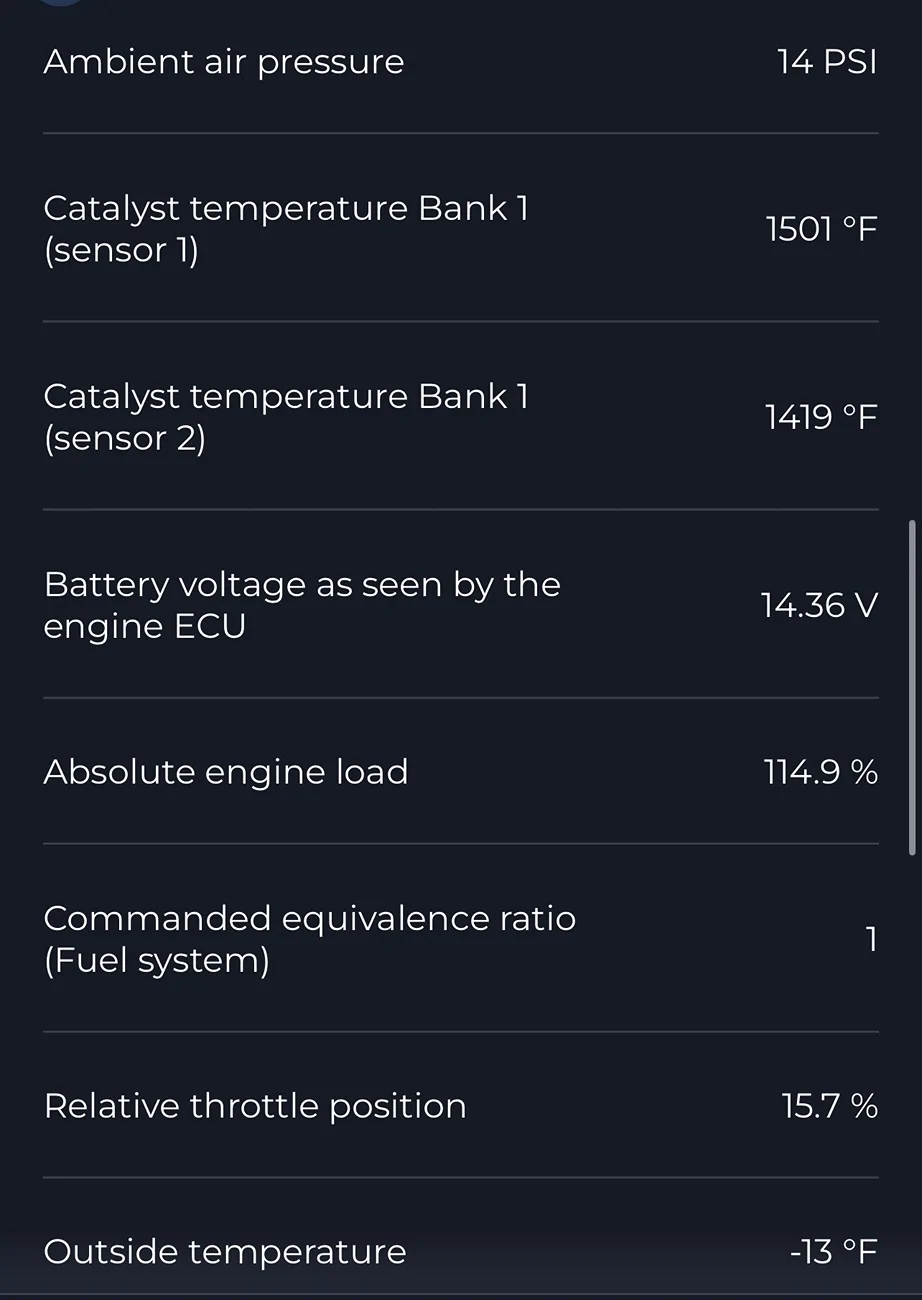Open Catalyst temperature Bank 1 sensor 2
Viewport: 922px width, 1300px height.
click(286, 417)
